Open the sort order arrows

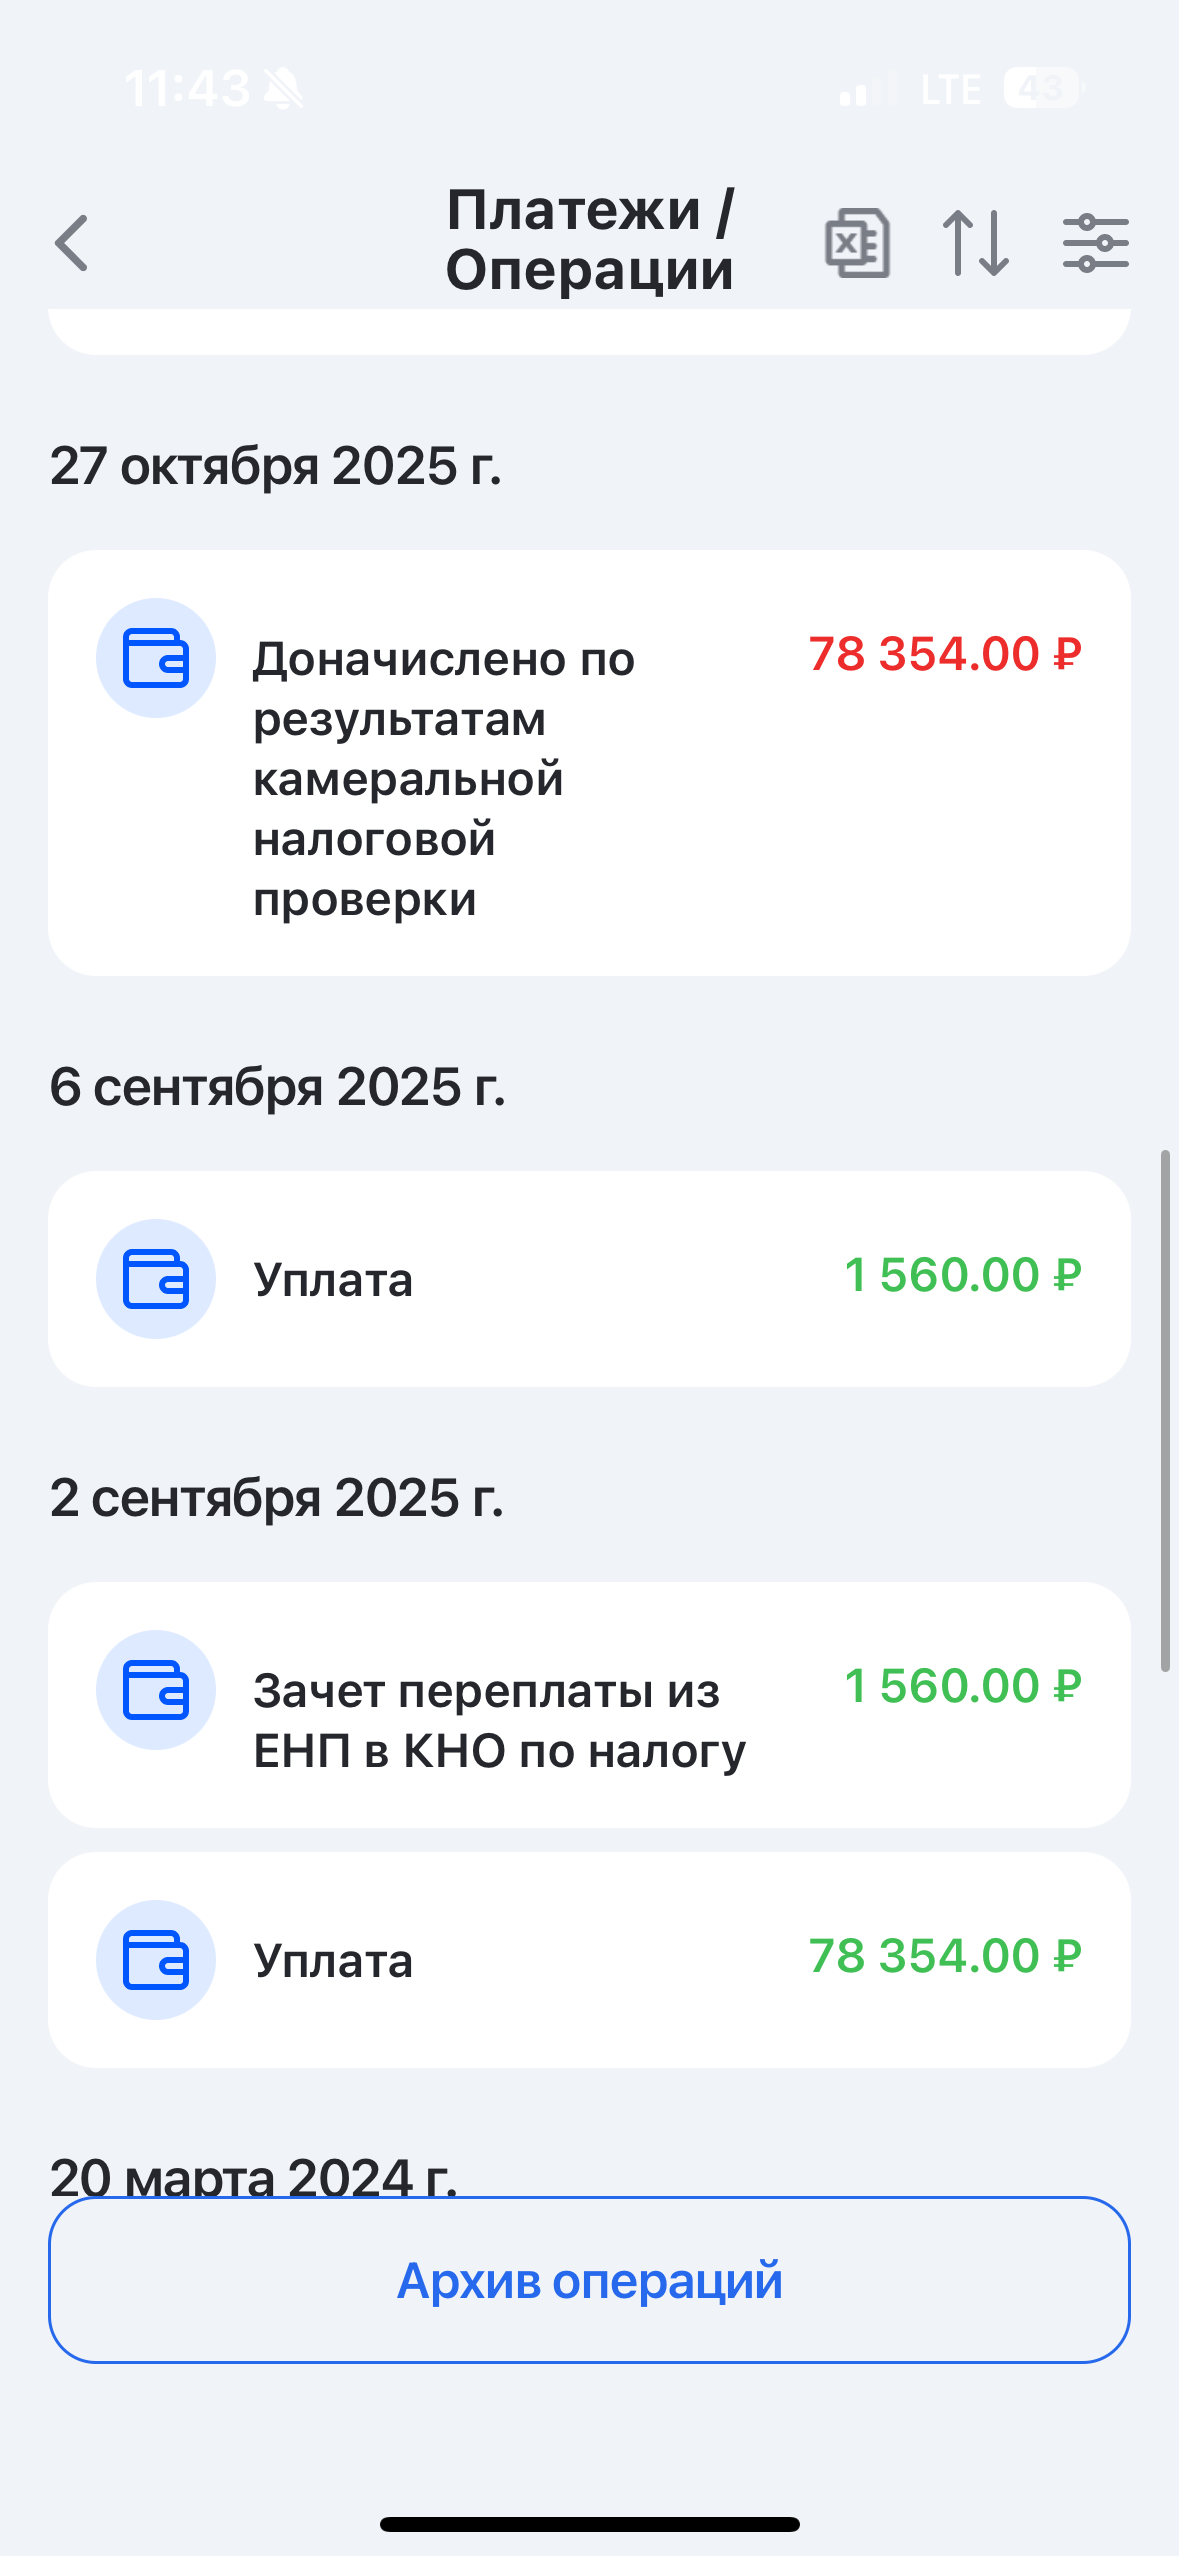pos(976,243)
